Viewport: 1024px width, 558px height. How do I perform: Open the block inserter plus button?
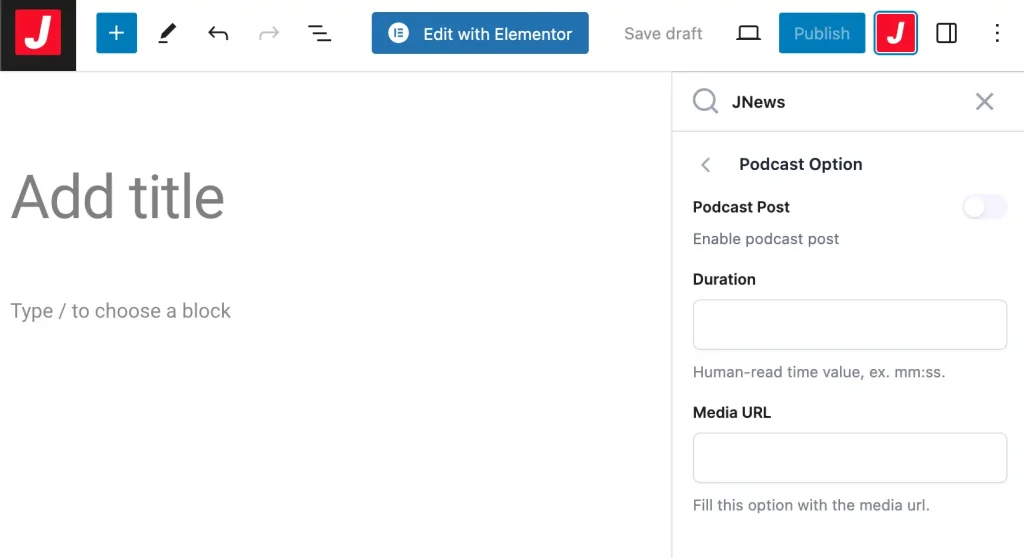pyautogui.click(x=116, y=34)
